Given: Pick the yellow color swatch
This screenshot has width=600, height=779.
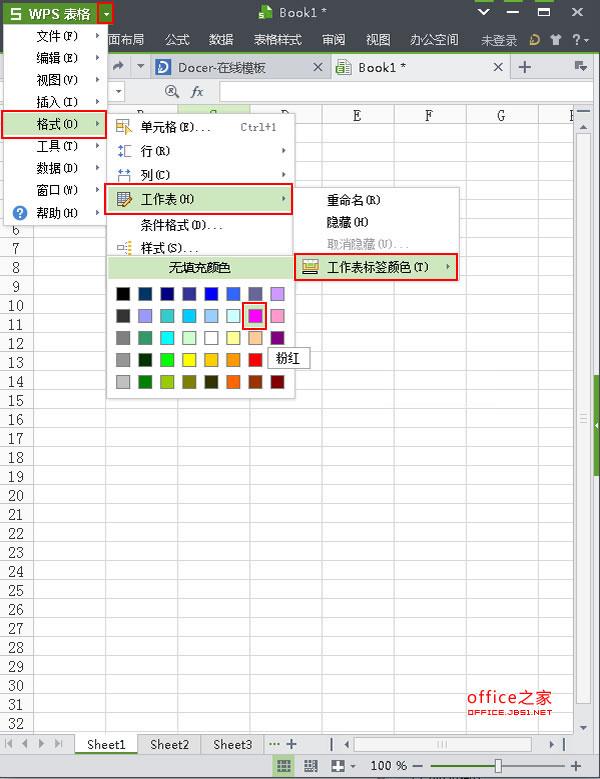Looking at the screenshot, I should pyautogui.click(x=189, y=360).
